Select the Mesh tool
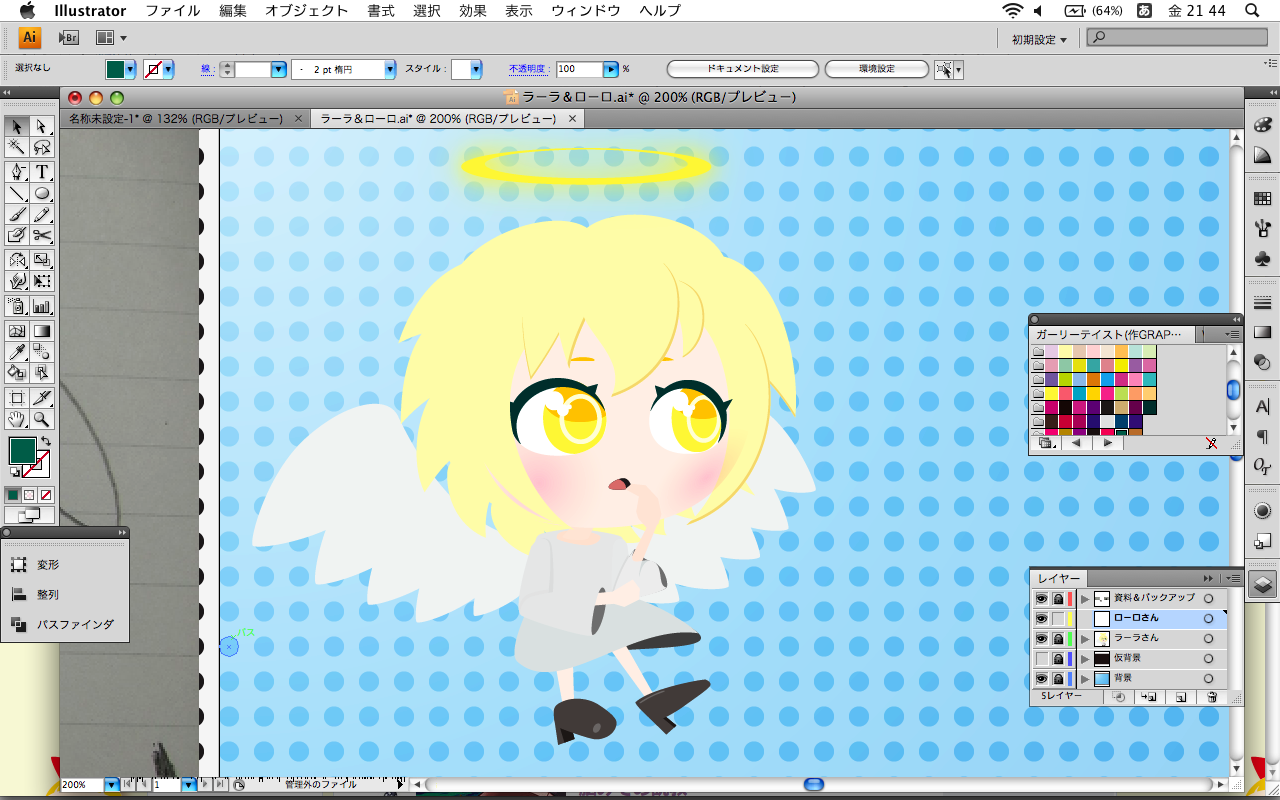 click(17, 330)
